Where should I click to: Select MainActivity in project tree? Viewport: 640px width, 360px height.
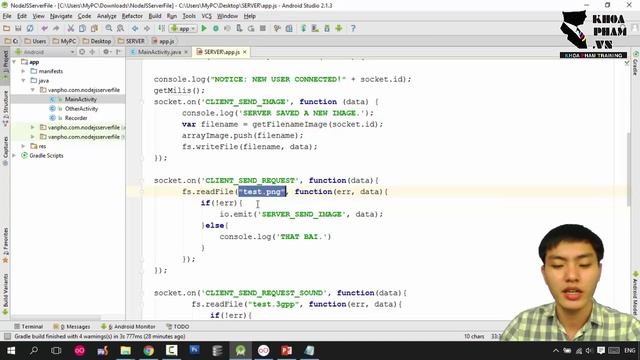80,100
